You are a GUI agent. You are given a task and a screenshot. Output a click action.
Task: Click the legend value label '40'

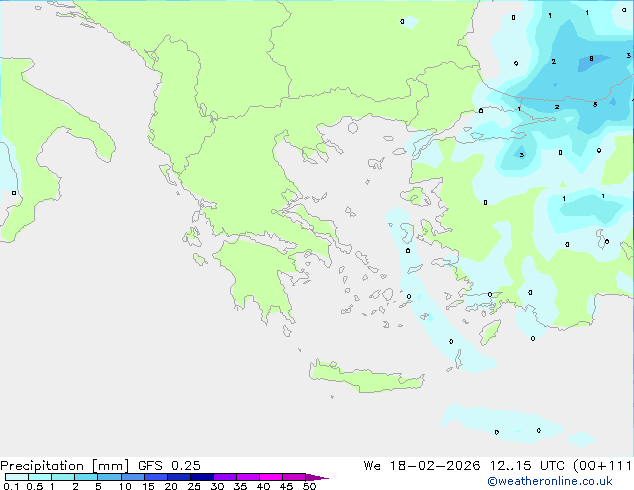click(263, 486)
